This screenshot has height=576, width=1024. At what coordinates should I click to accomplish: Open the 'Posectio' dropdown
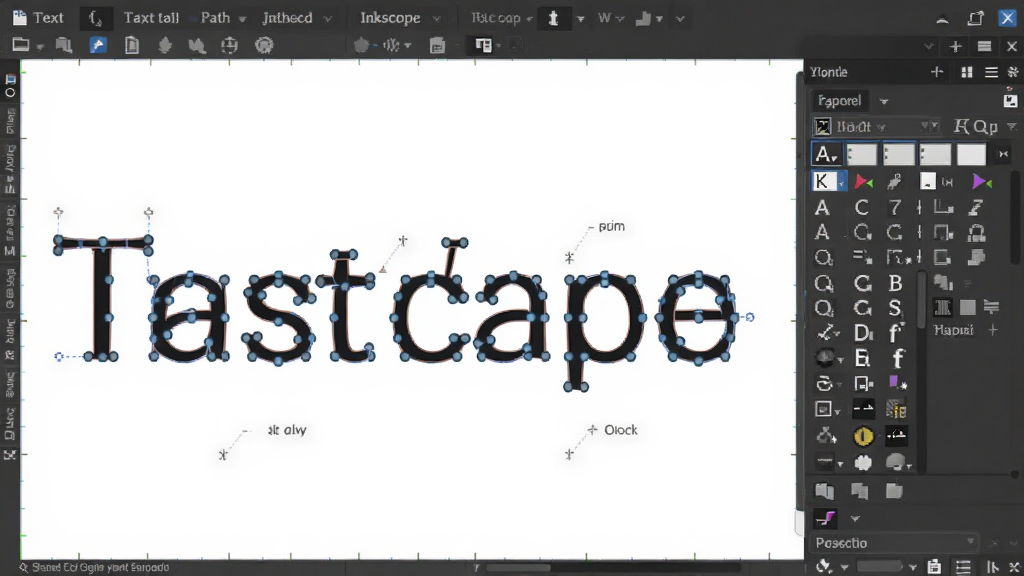[895, 543]
